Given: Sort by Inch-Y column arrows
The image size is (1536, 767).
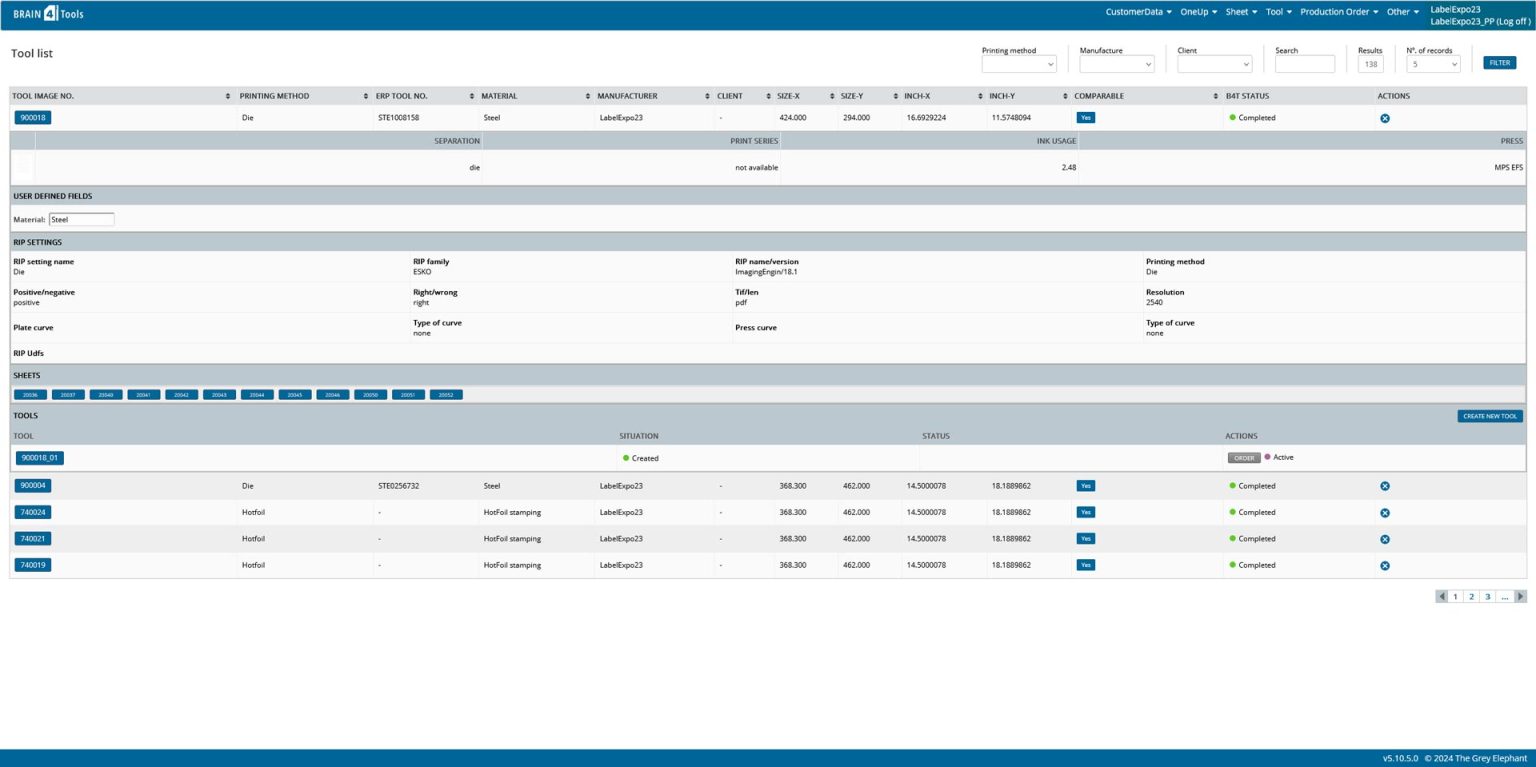Looking at the screenshot, I should [1065, 96].
